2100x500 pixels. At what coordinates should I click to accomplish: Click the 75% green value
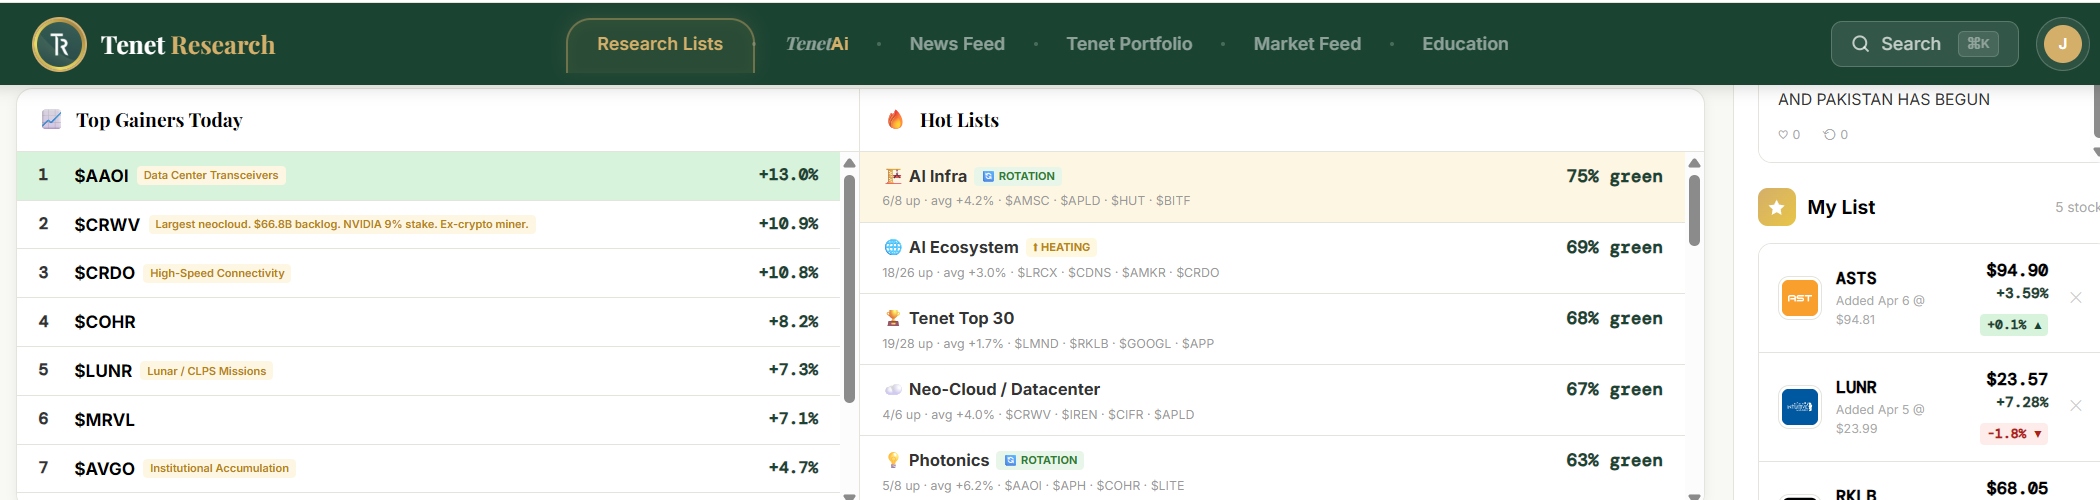coord(1614,176)
